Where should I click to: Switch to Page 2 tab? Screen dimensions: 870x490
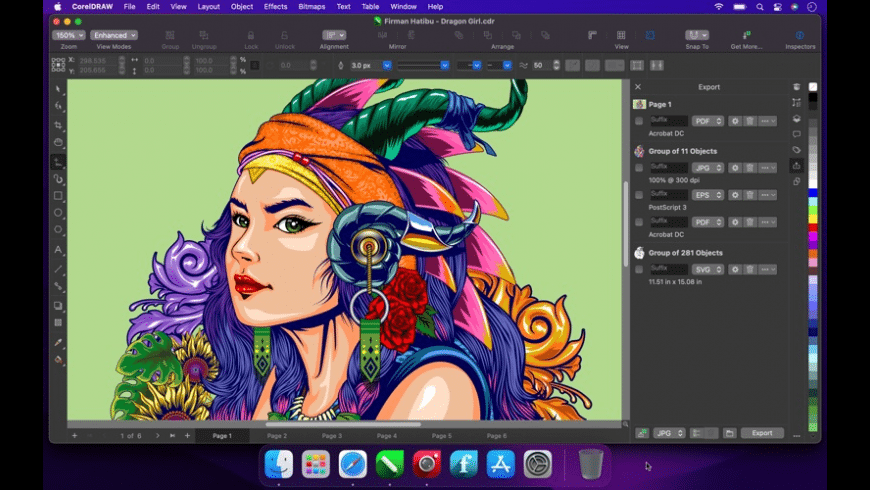tap(277, 436)
